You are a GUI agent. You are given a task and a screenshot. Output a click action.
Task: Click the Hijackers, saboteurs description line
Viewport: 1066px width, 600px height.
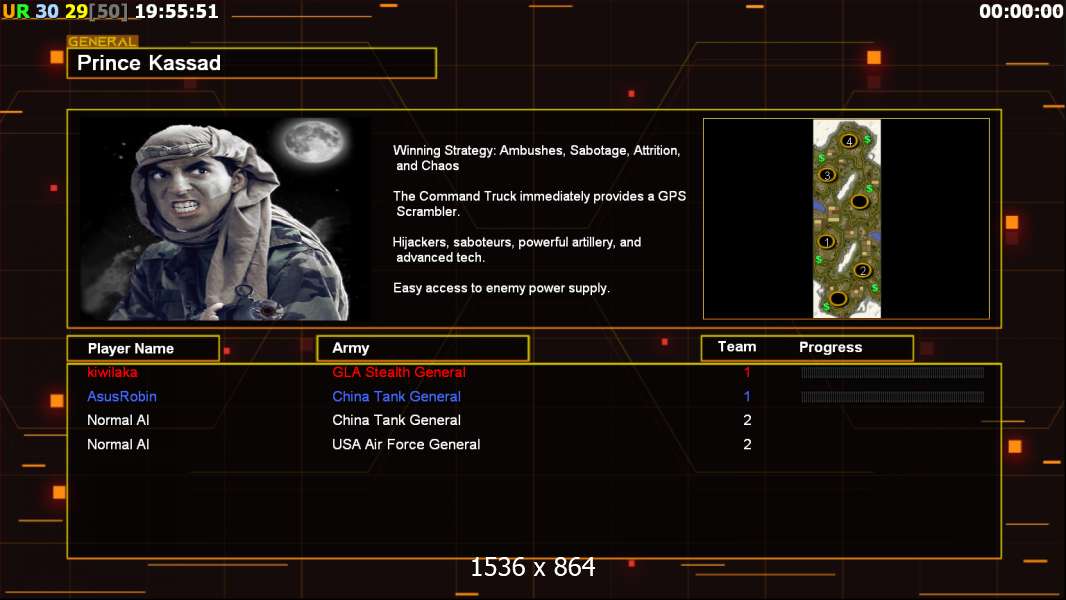(517, 249)
